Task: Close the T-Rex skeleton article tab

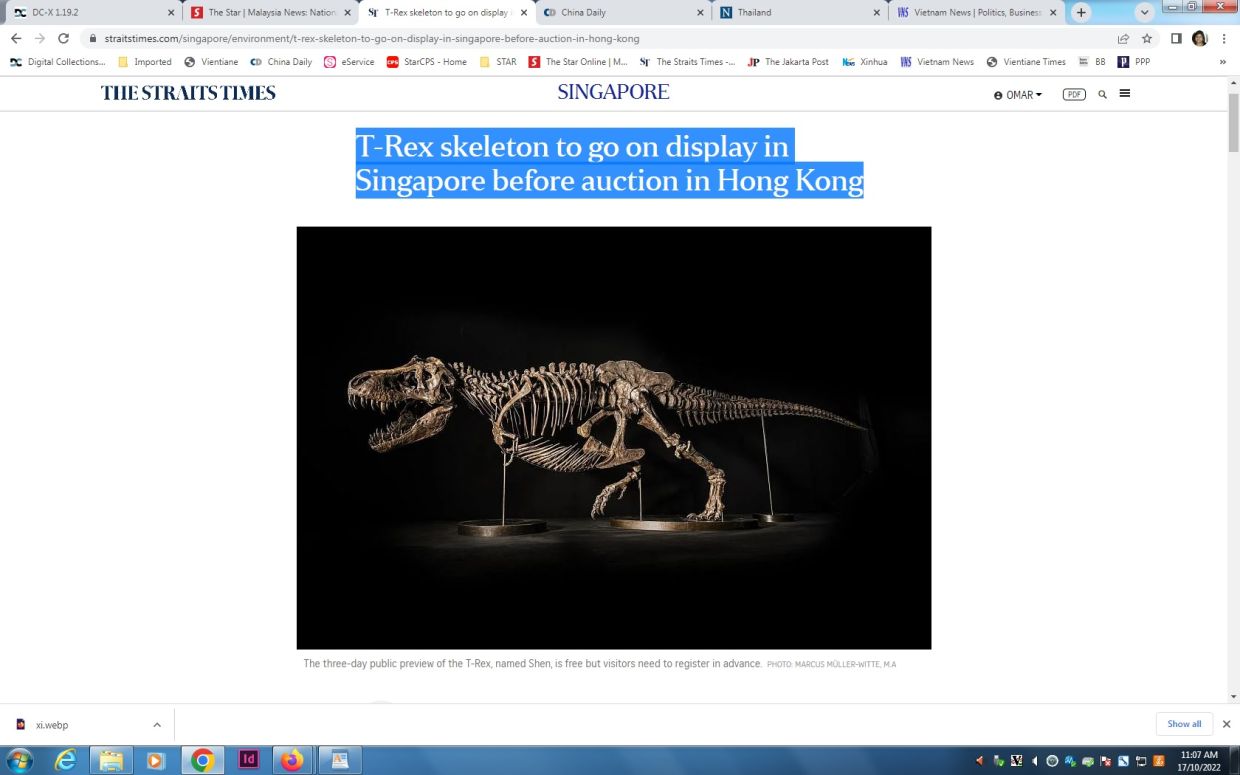Action: [524, 13]
